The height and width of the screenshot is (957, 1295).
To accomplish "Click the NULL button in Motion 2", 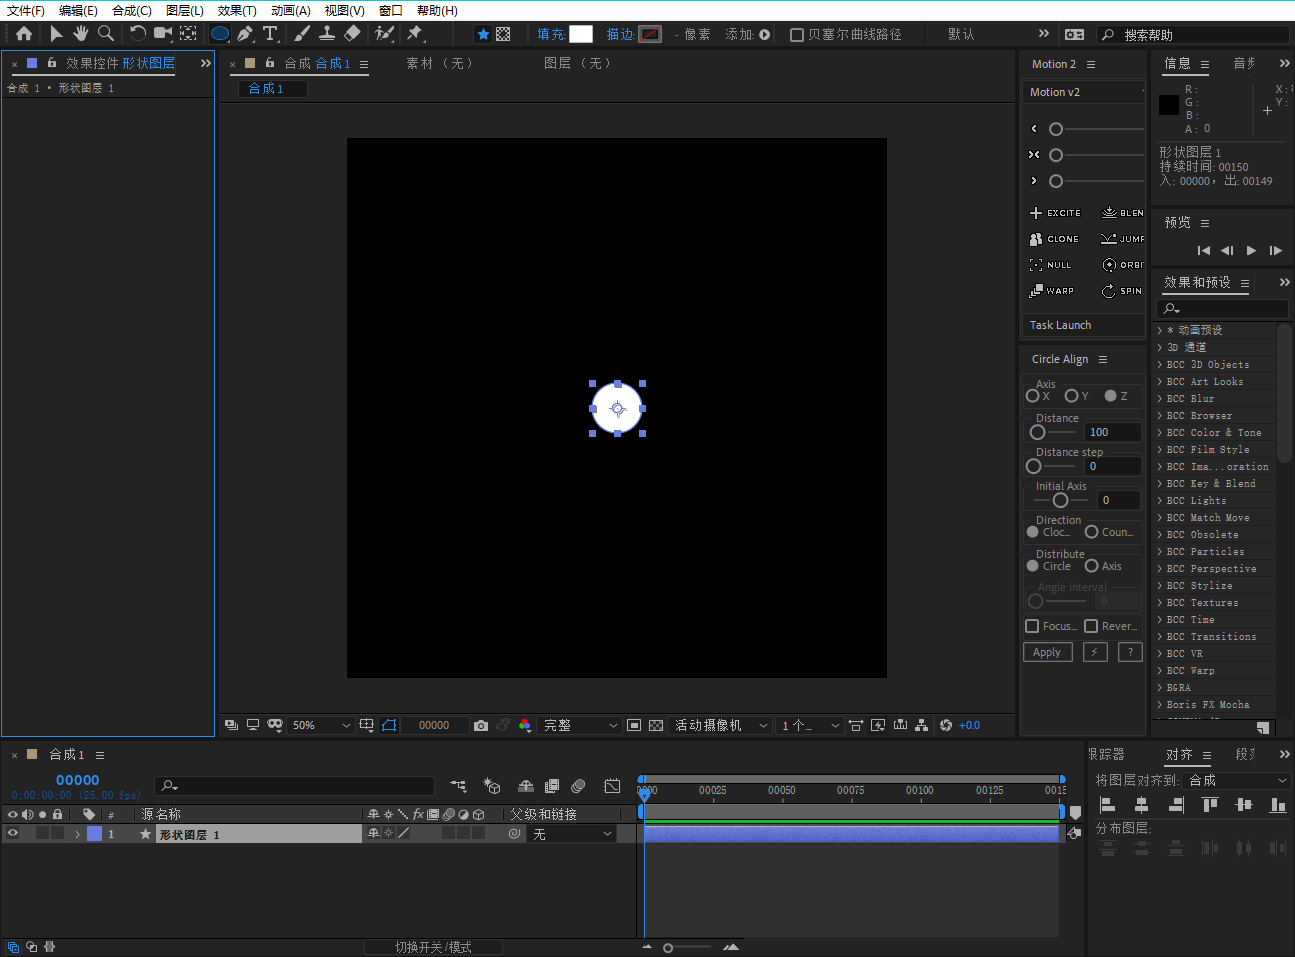I will pyautogui.click(x=1050, y=265).
